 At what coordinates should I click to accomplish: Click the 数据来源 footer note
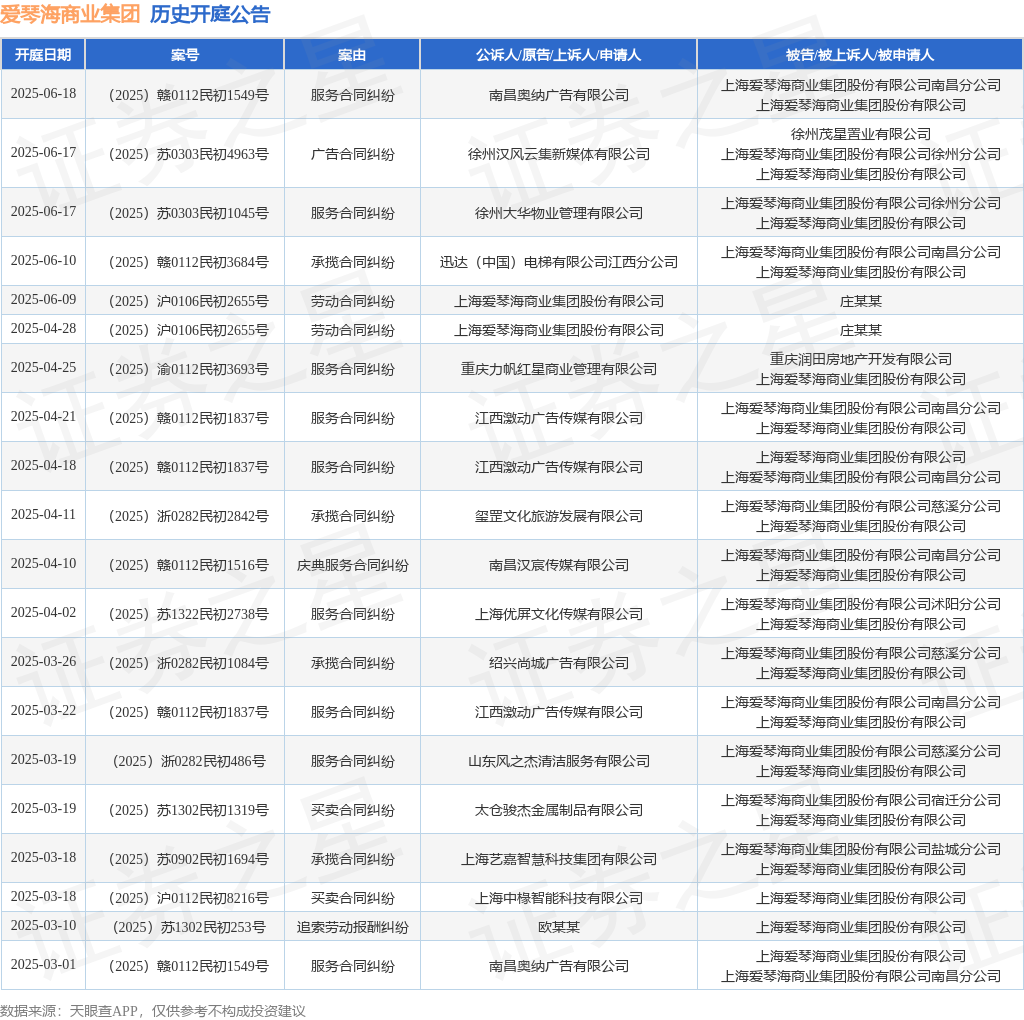(x=153, y=1011)
